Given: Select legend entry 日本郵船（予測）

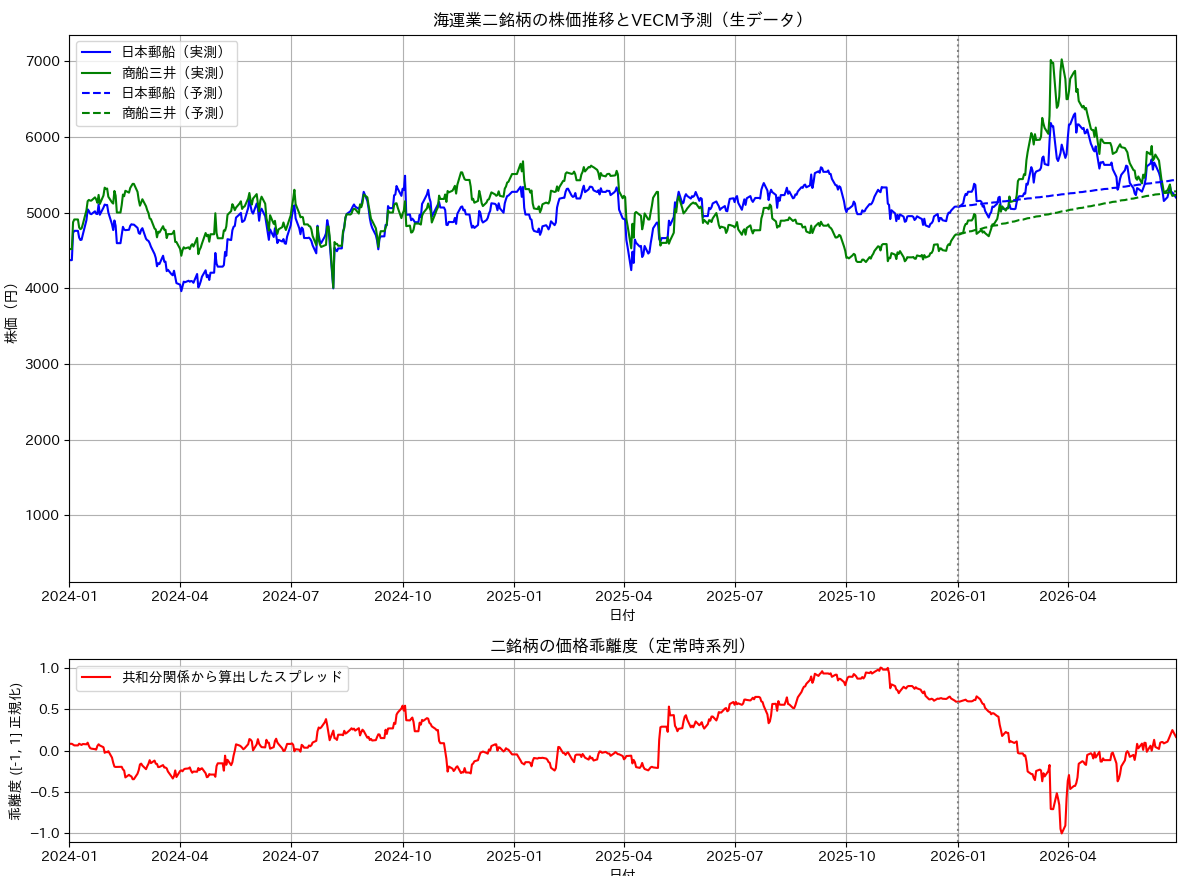Looking at the screenshot, I should tap(155, 93).
